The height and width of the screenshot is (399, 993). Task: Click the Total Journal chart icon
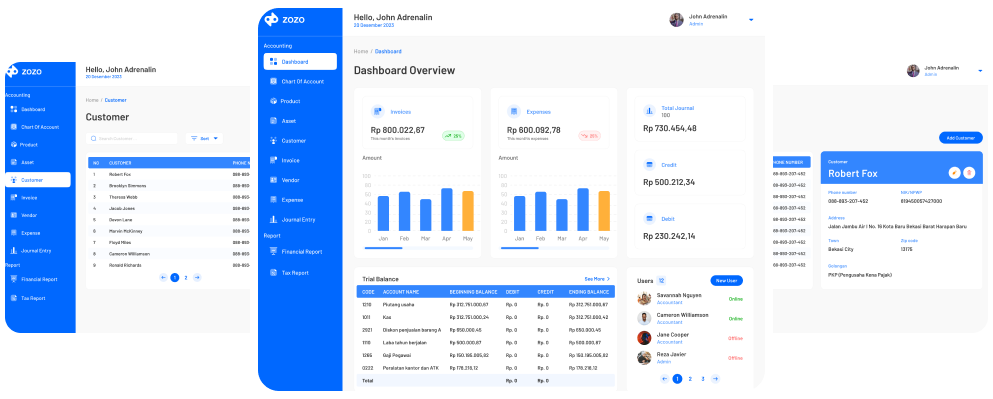coord(649,111)
